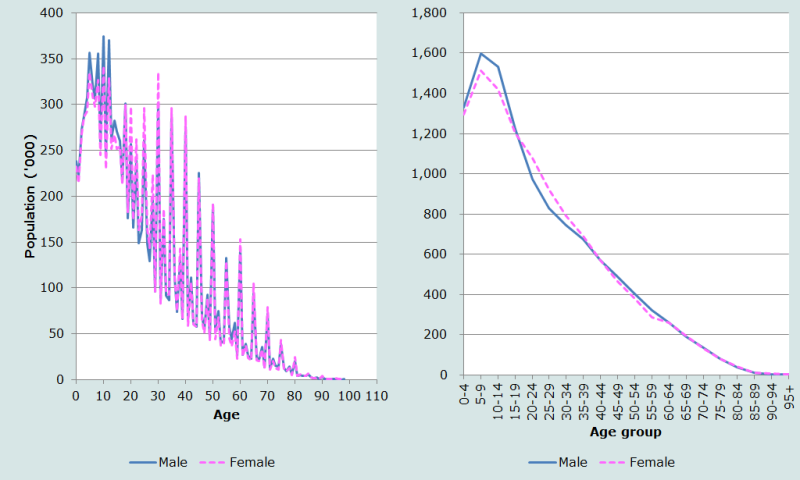
Task: Click the 10-14 age group label
Action: [x=498, y=402]
